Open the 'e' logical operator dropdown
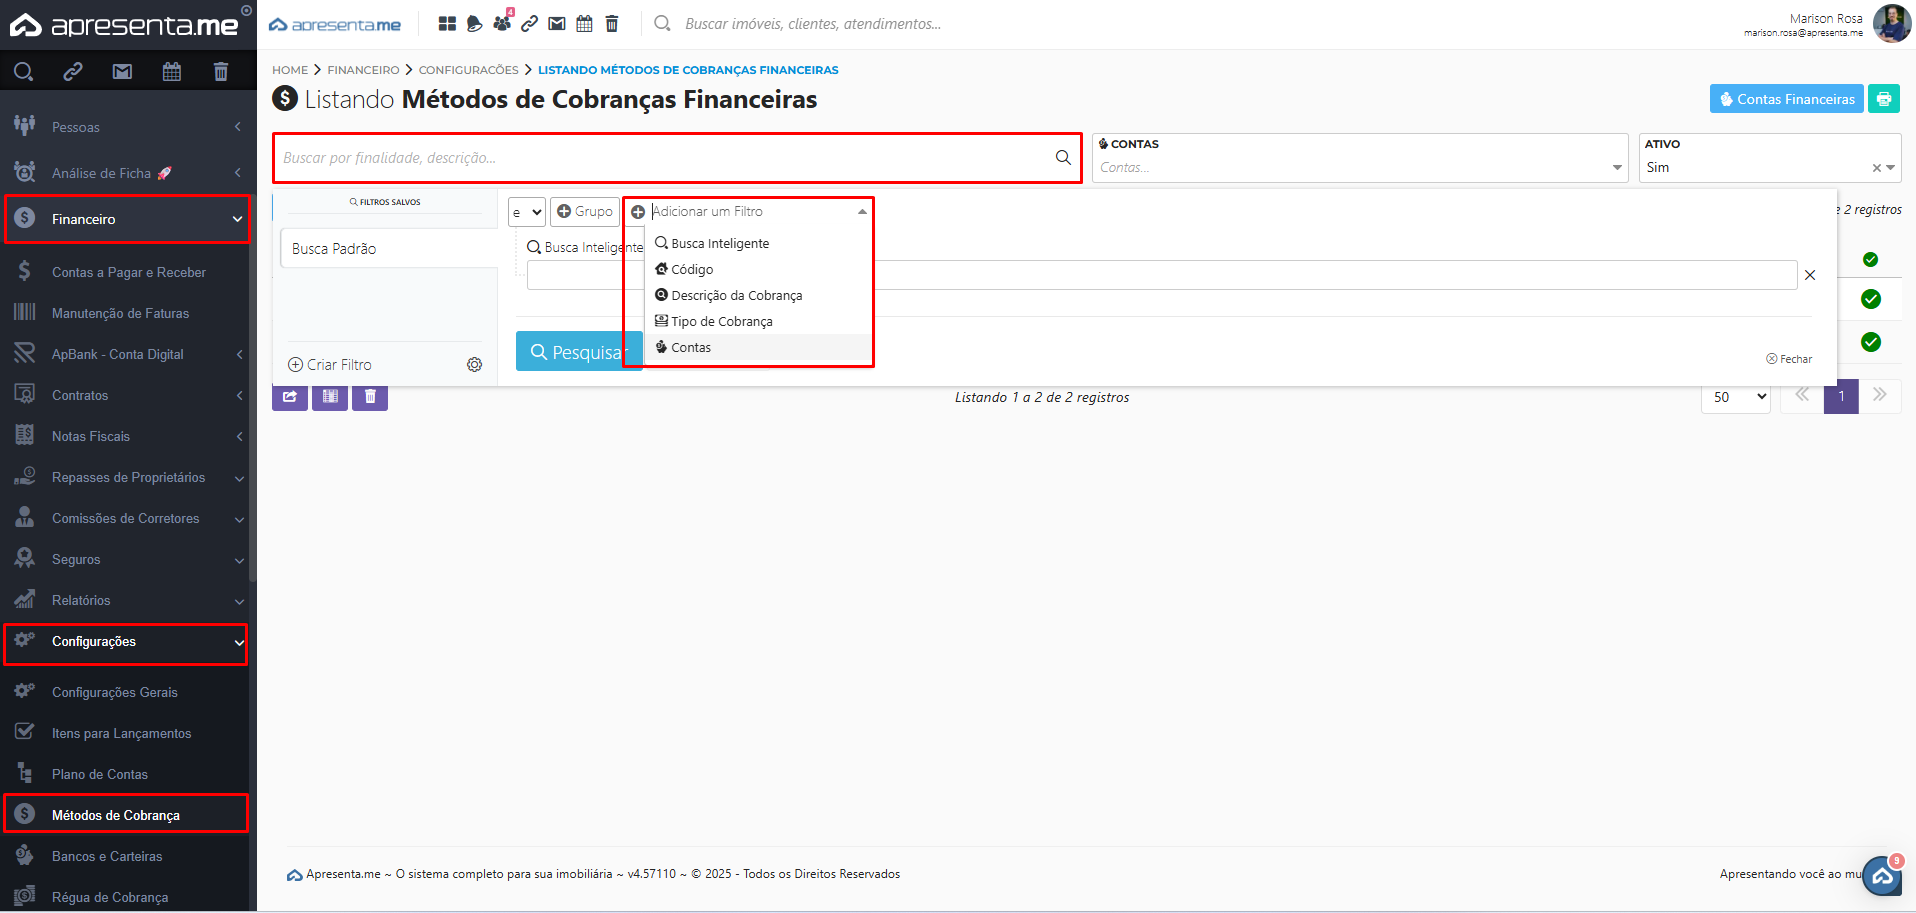1916x913 pixels. point(526,212)
